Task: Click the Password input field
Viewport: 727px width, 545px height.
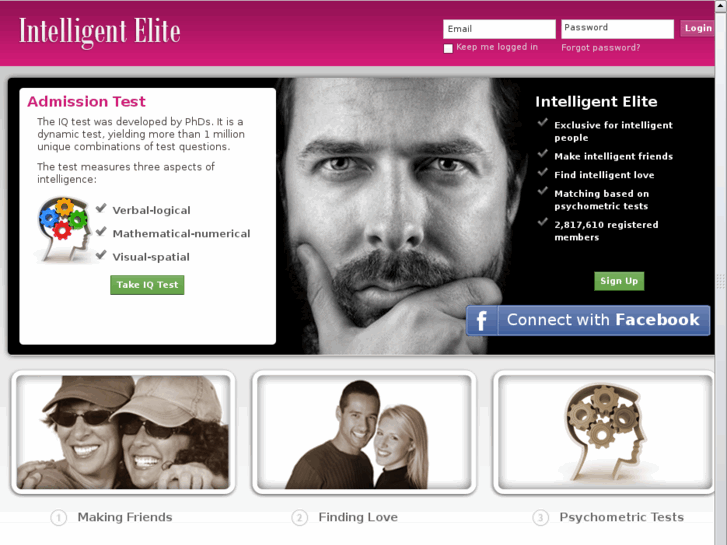Action: tap(618, 29)
